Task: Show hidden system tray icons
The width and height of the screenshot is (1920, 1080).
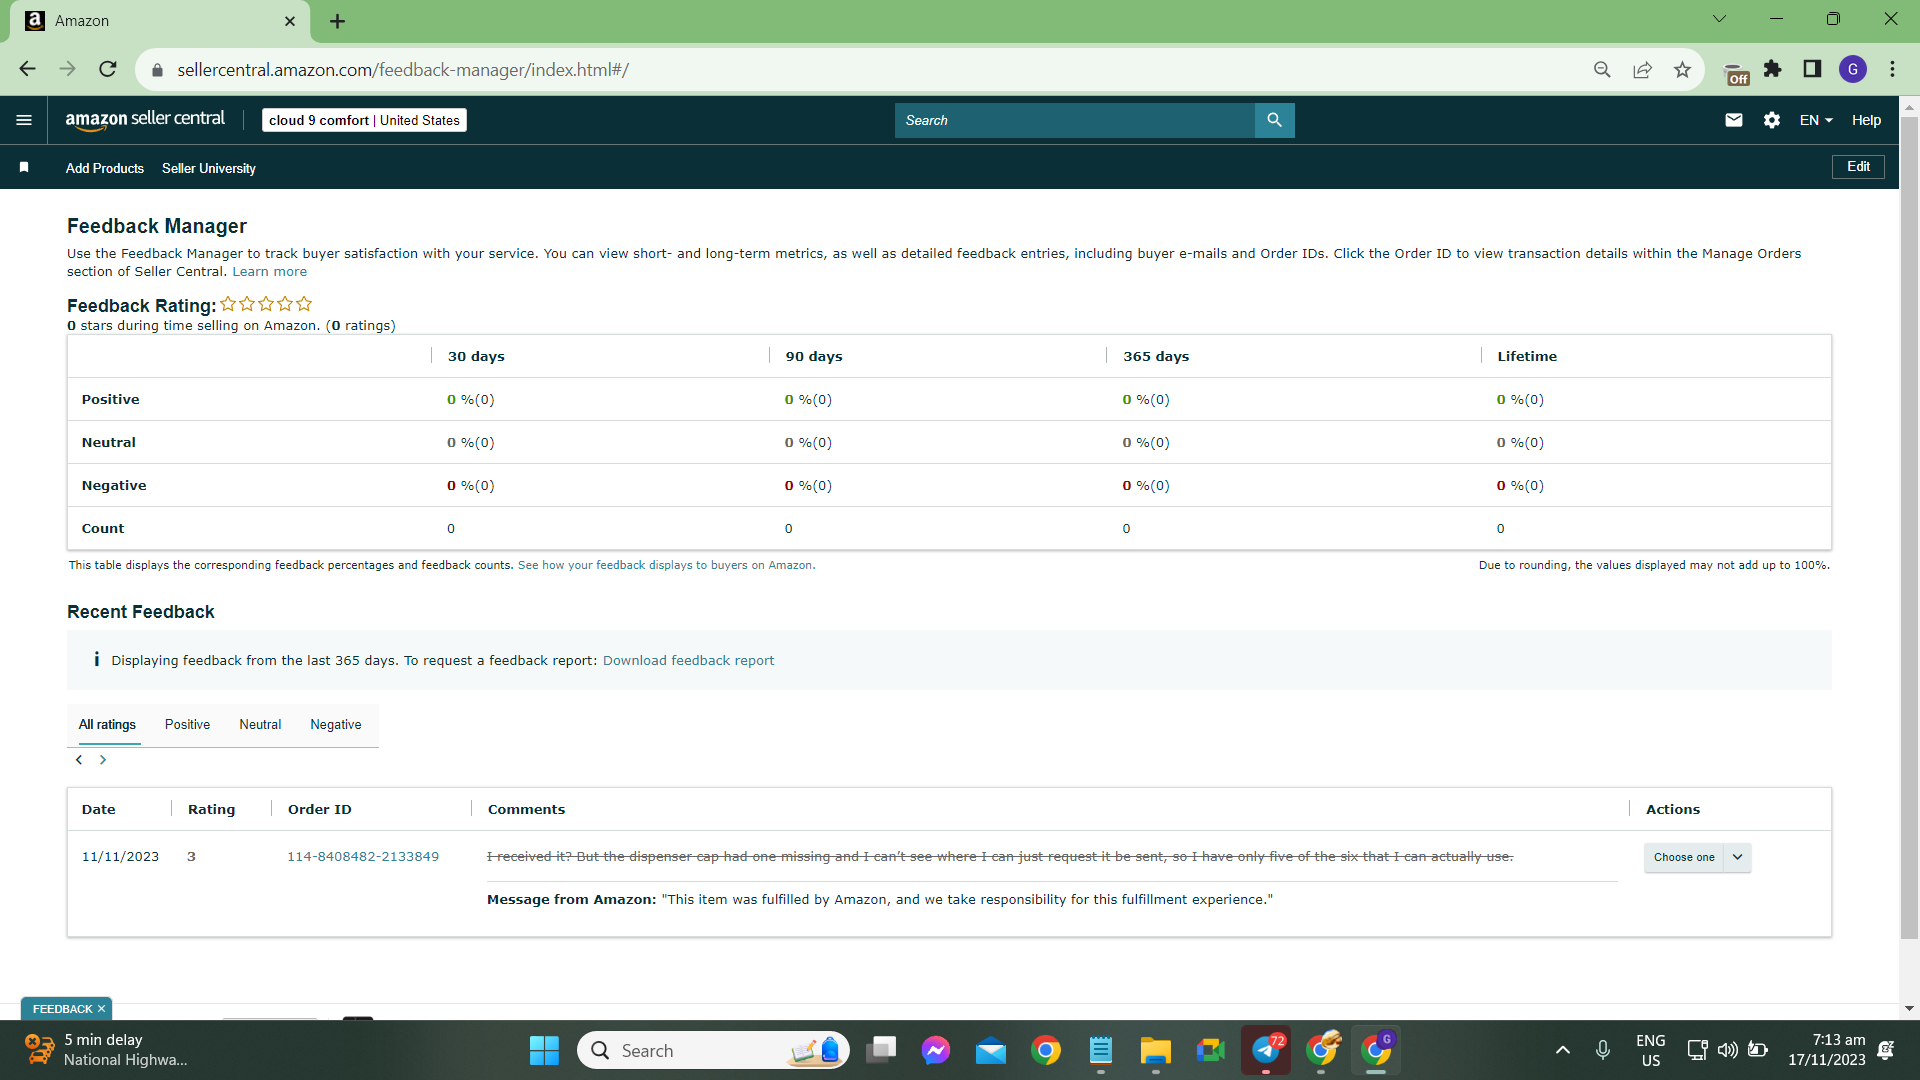Action: (x=1563, y=1050)
